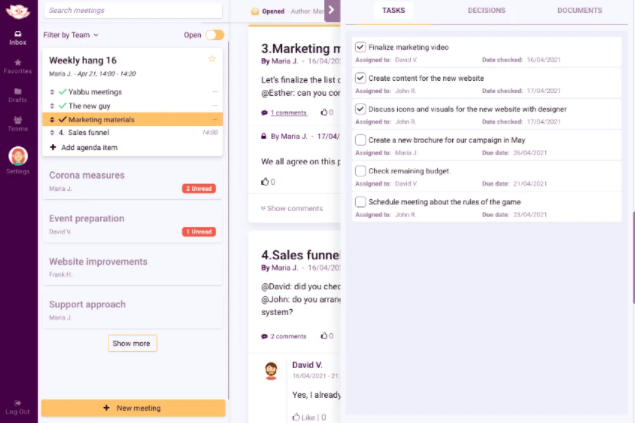Like the Sales funnel post

tap(324, 336)
